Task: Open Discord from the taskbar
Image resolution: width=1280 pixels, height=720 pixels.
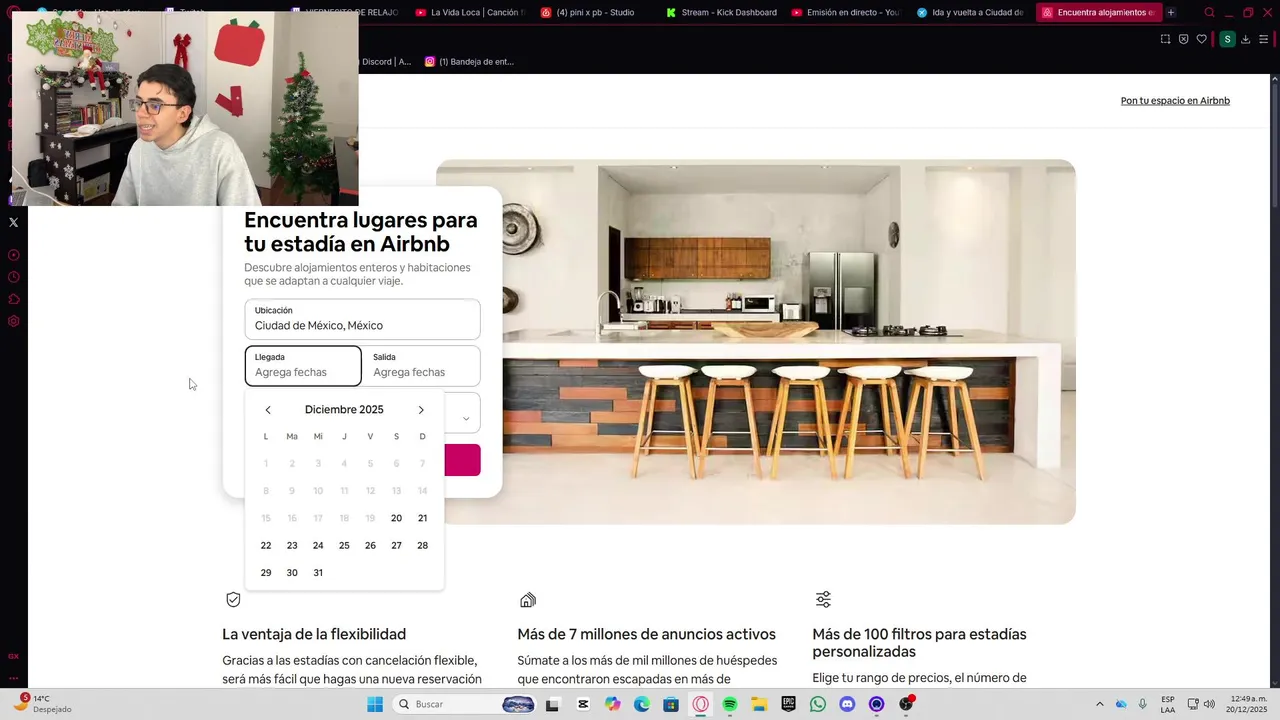Action: [847, 704]
